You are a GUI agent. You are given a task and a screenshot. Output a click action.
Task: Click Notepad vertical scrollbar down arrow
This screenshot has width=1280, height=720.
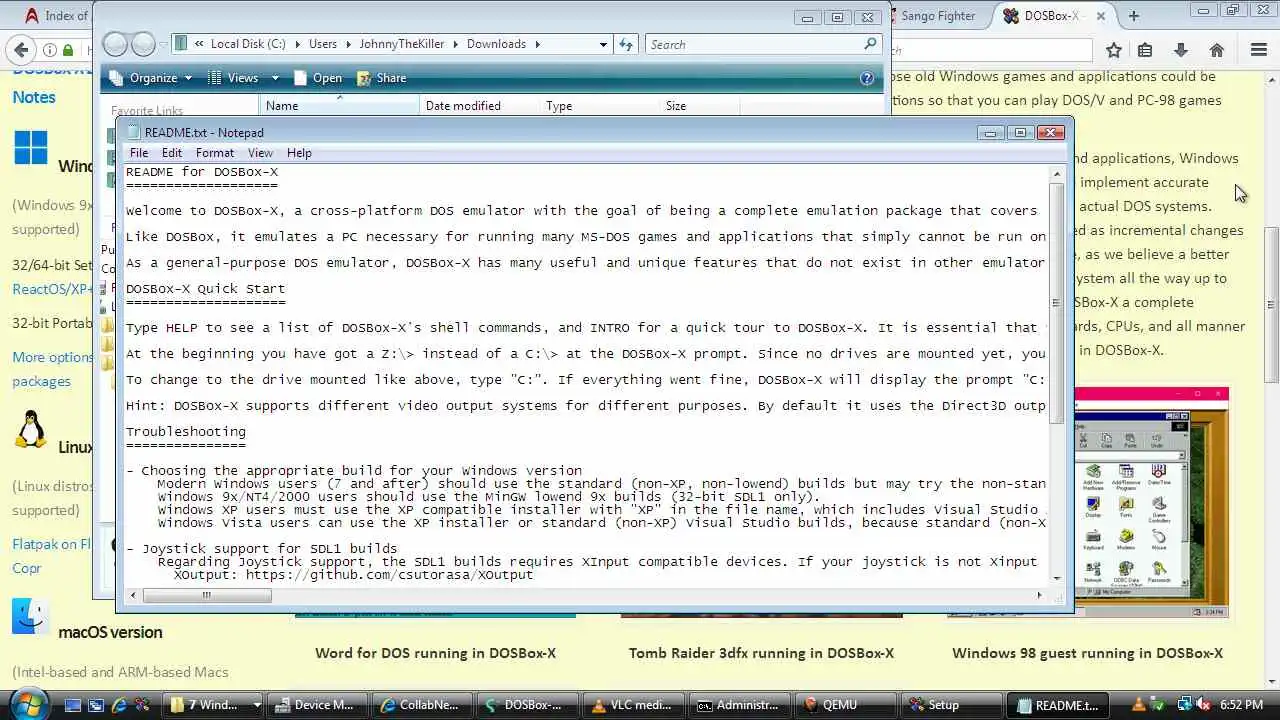point(1057,577)
